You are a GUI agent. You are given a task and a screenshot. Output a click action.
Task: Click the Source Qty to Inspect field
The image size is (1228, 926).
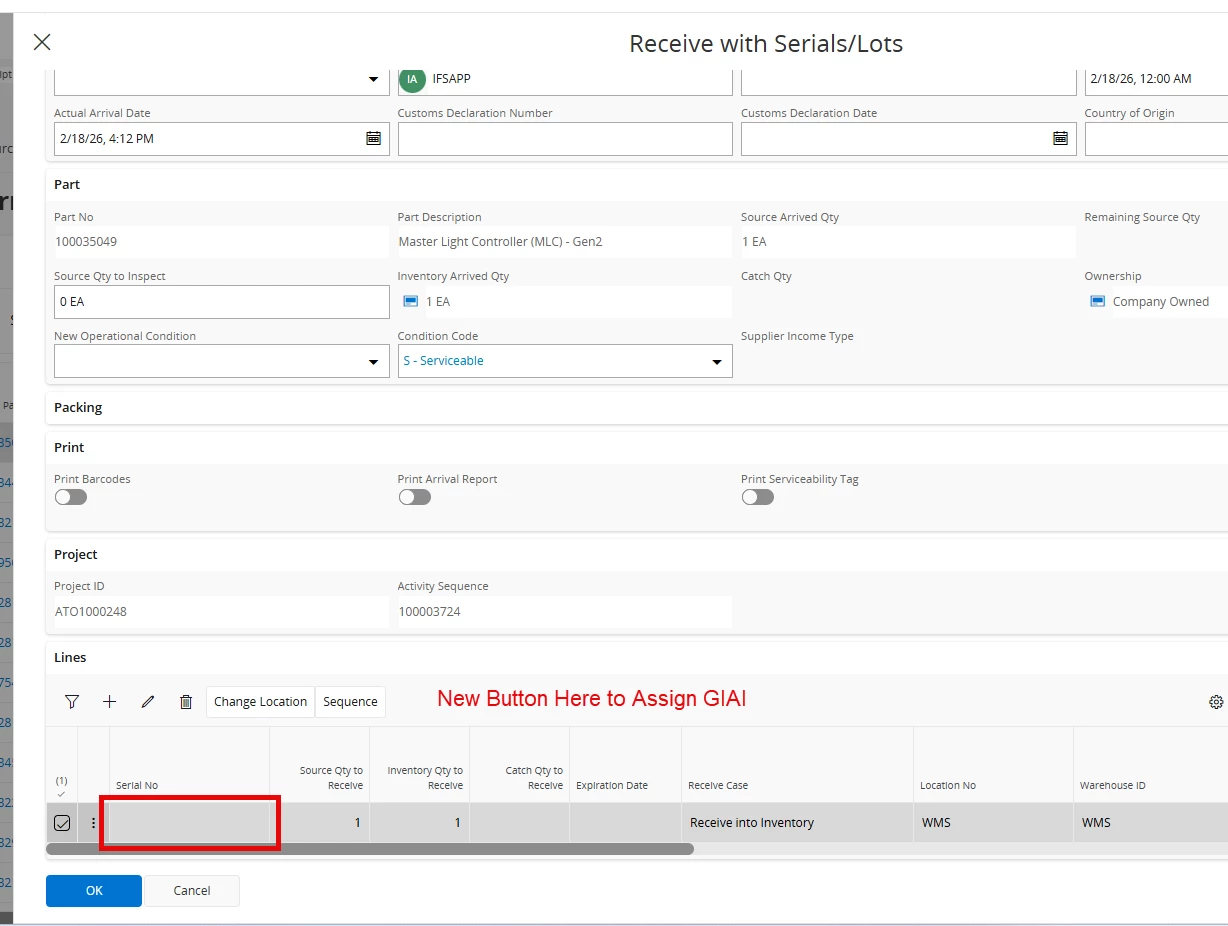pyautogui.click(x=221, y=302)
